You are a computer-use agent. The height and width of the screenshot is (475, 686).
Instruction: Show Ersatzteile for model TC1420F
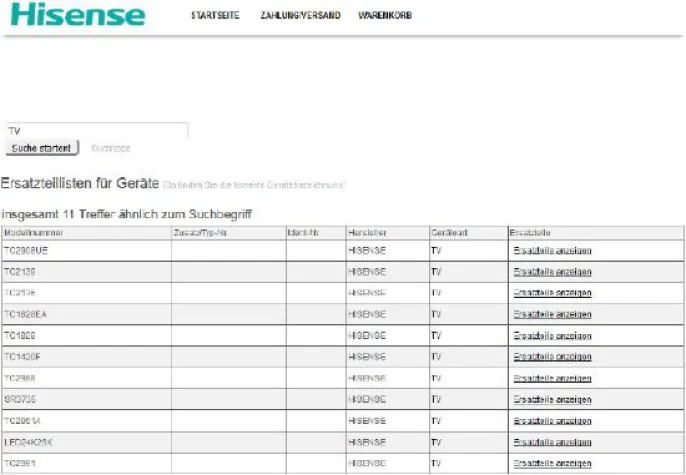[552, 357]
